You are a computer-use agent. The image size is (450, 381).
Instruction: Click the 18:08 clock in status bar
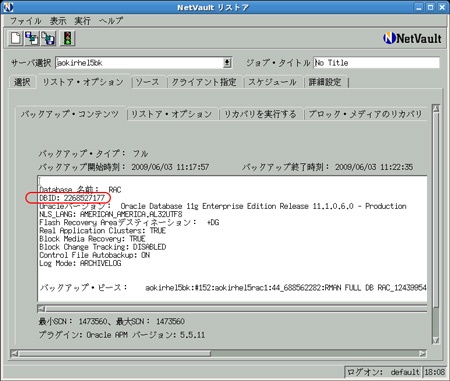point(435,372)
